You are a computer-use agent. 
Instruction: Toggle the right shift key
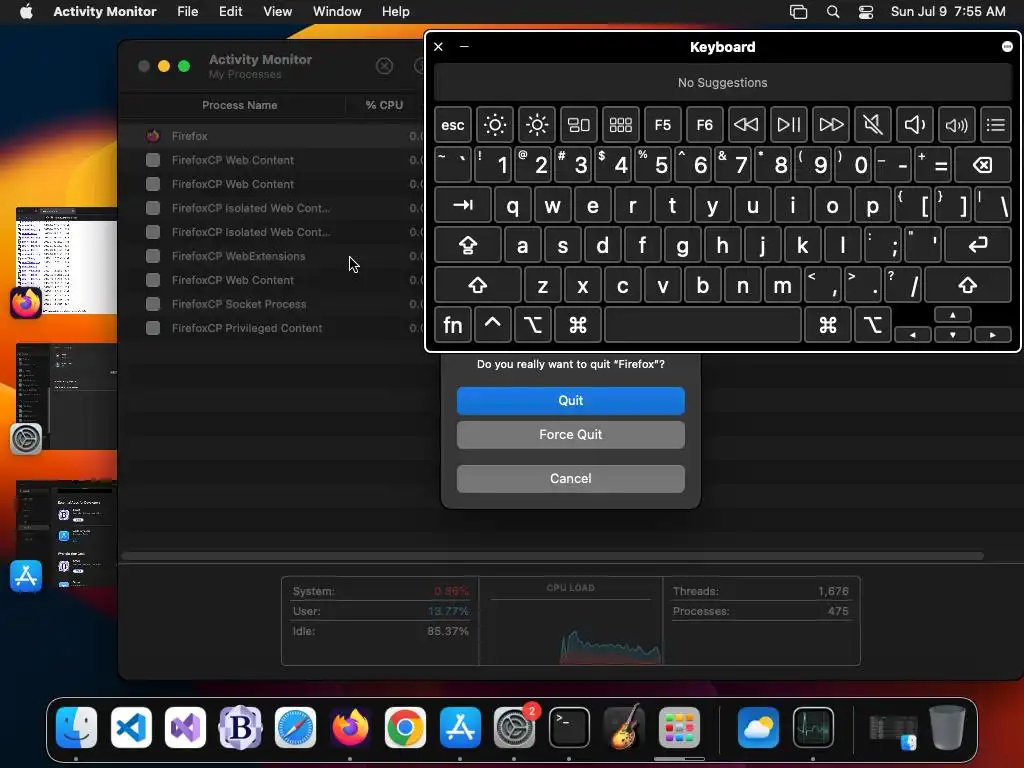click(968, 285)
